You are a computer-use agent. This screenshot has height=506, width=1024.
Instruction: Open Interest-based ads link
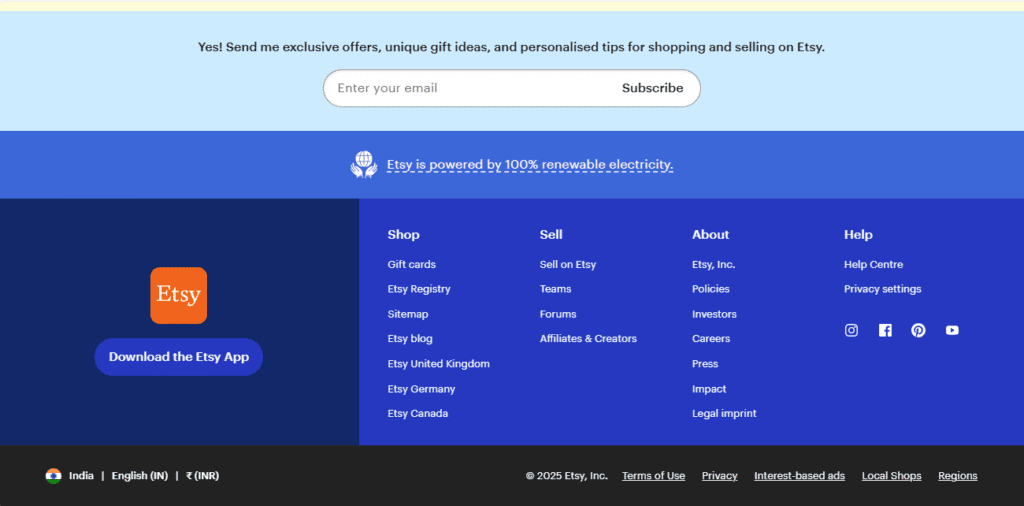(799, 476)
